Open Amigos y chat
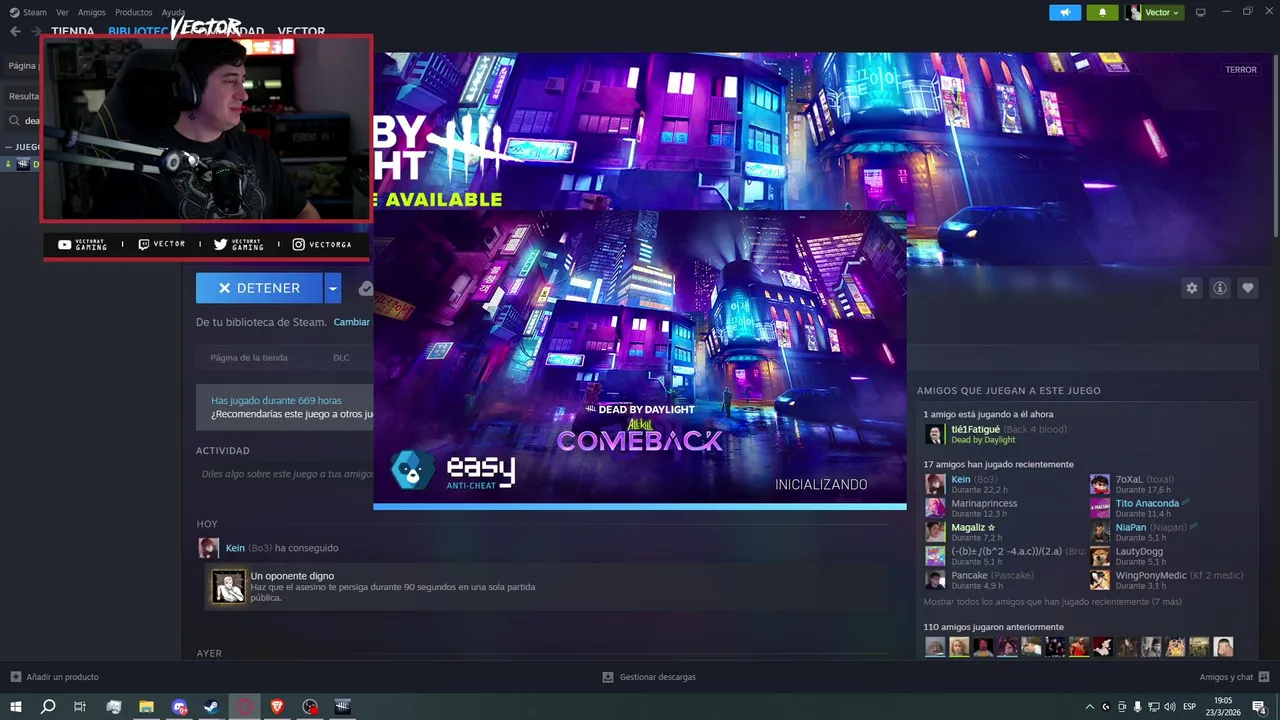The height and width of the screenshot is (720, 1280). 1235,677
